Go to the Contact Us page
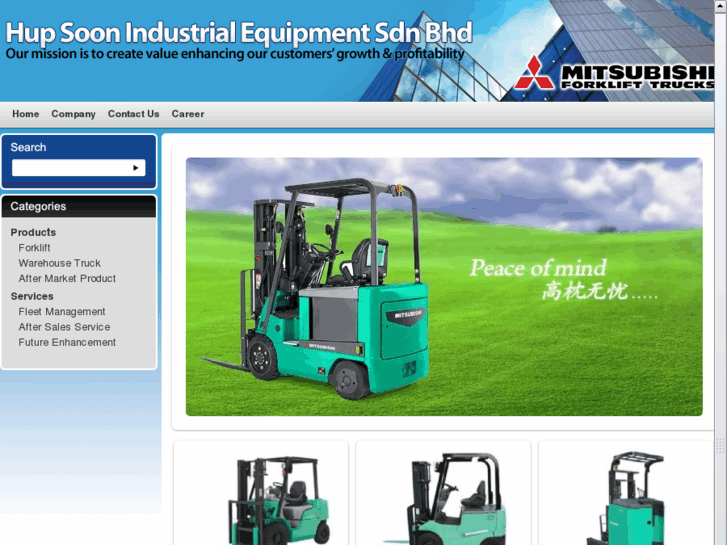Screen dimensions: 727x545 point(134,114)
